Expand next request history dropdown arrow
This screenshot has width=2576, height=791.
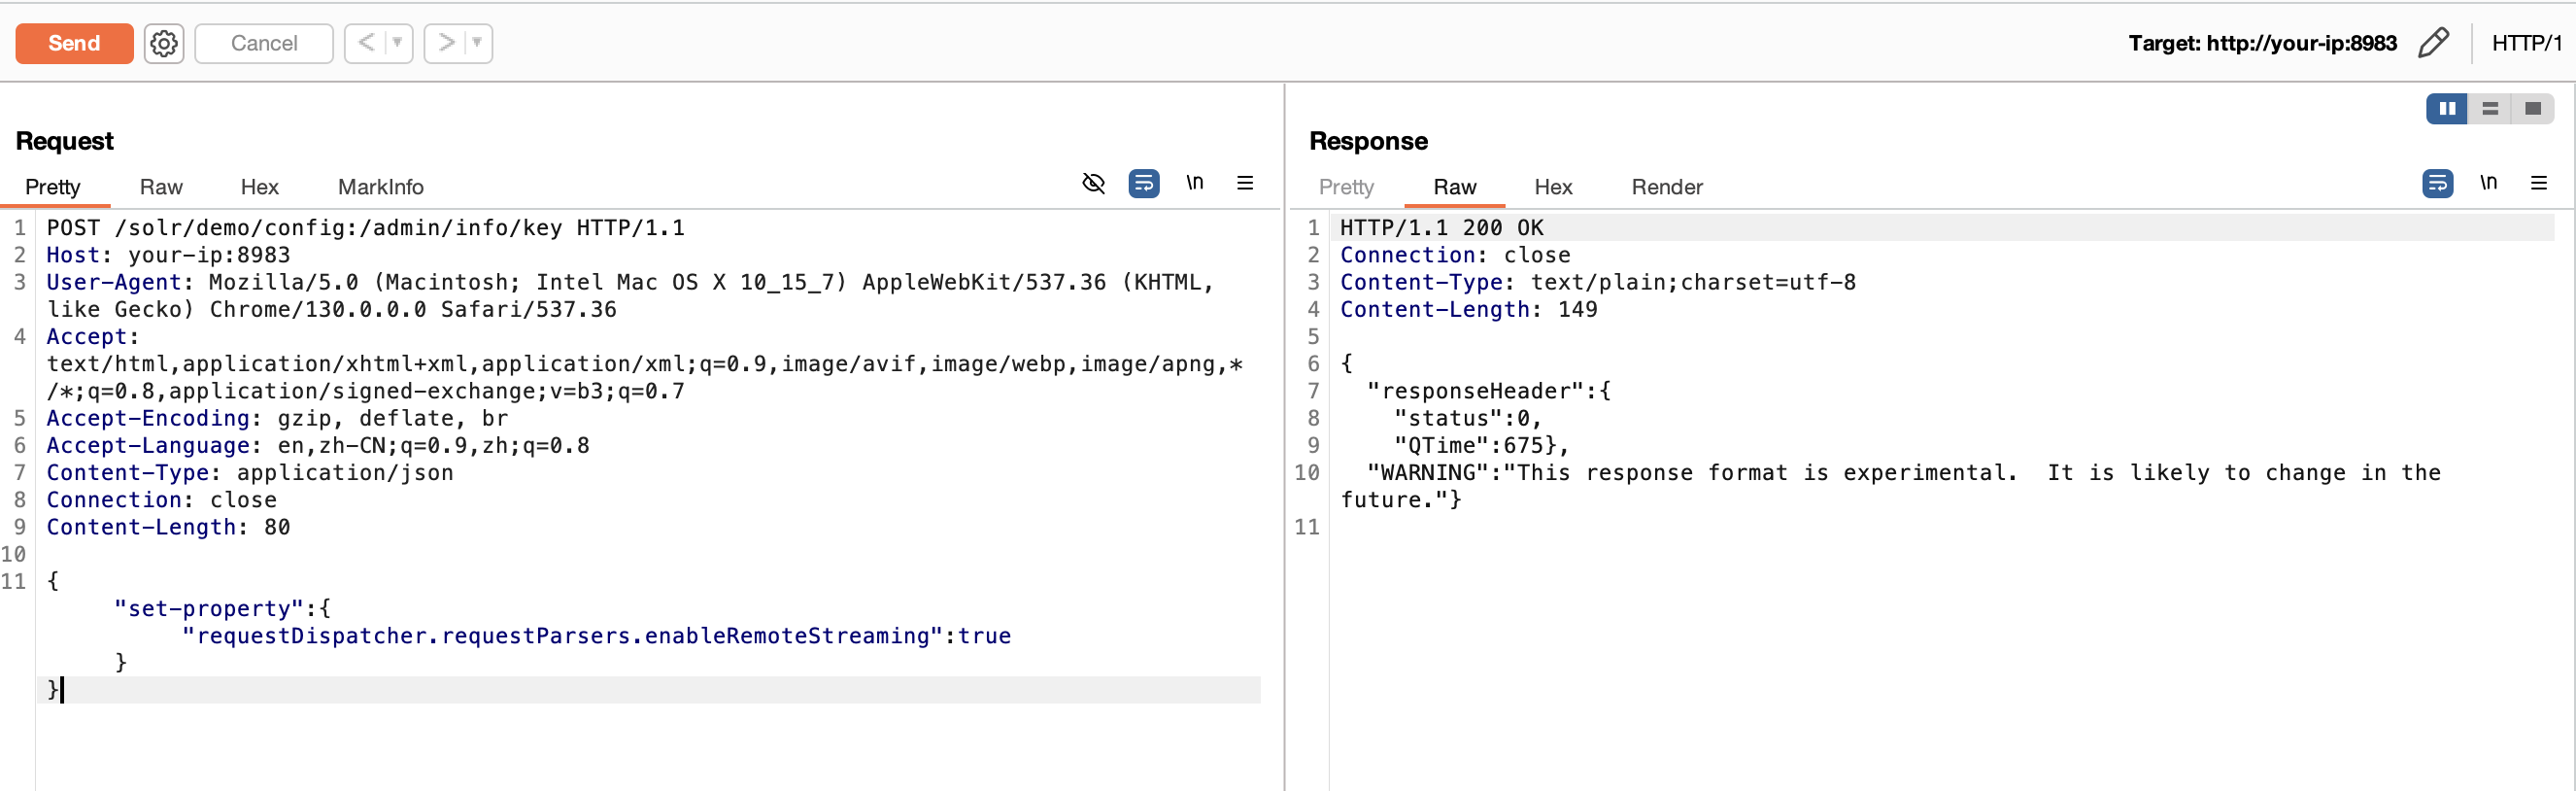click(x=477, y=43)
